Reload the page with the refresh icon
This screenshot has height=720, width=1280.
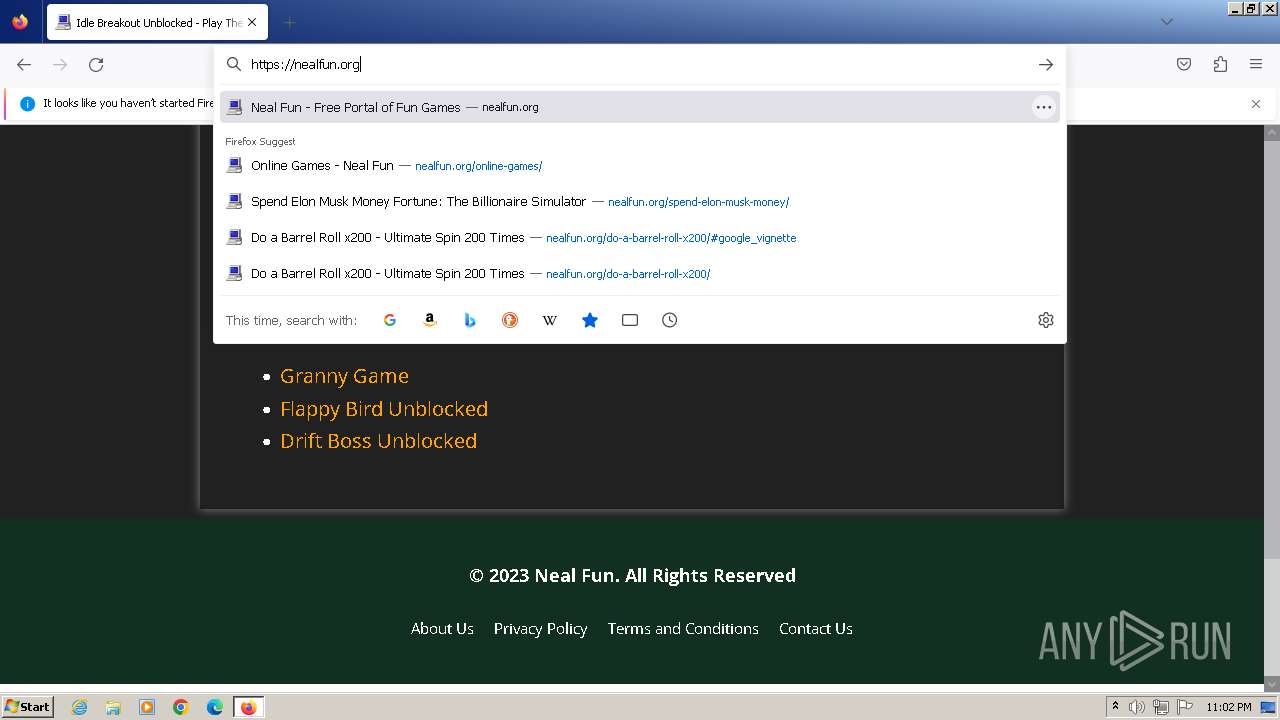pos(96,64)
